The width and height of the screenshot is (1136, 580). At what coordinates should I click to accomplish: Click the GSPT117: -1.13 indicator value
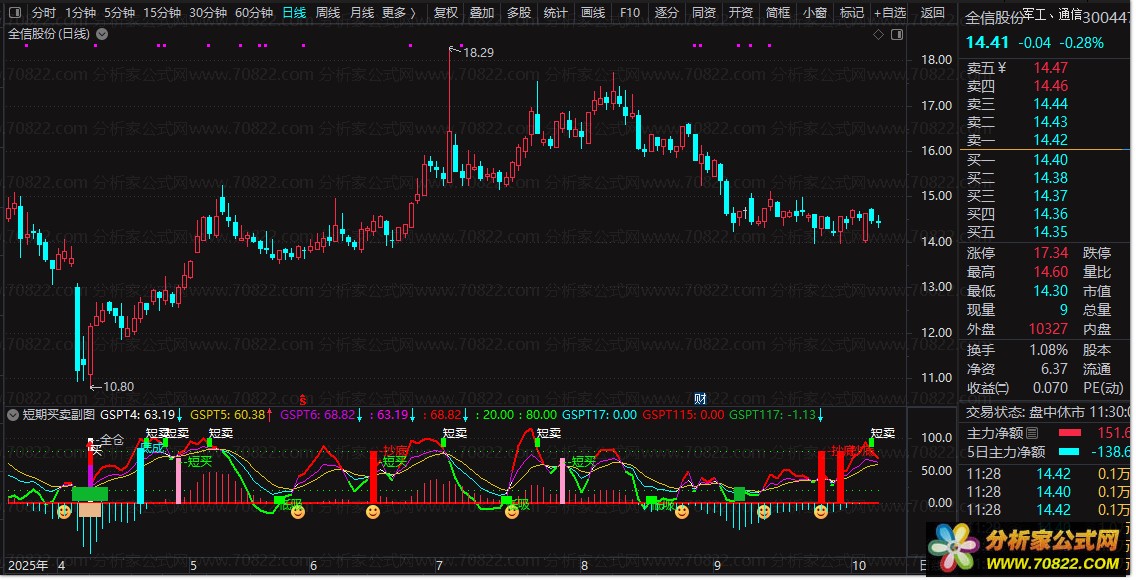coord(772,415)
